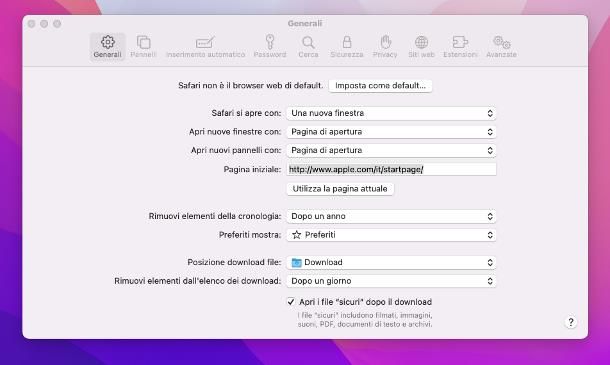This screenshot has width=610, height=365.
Task: Open Rimuovi elementi dall'elenco dei download menu
Action: (x=391, y=281)
